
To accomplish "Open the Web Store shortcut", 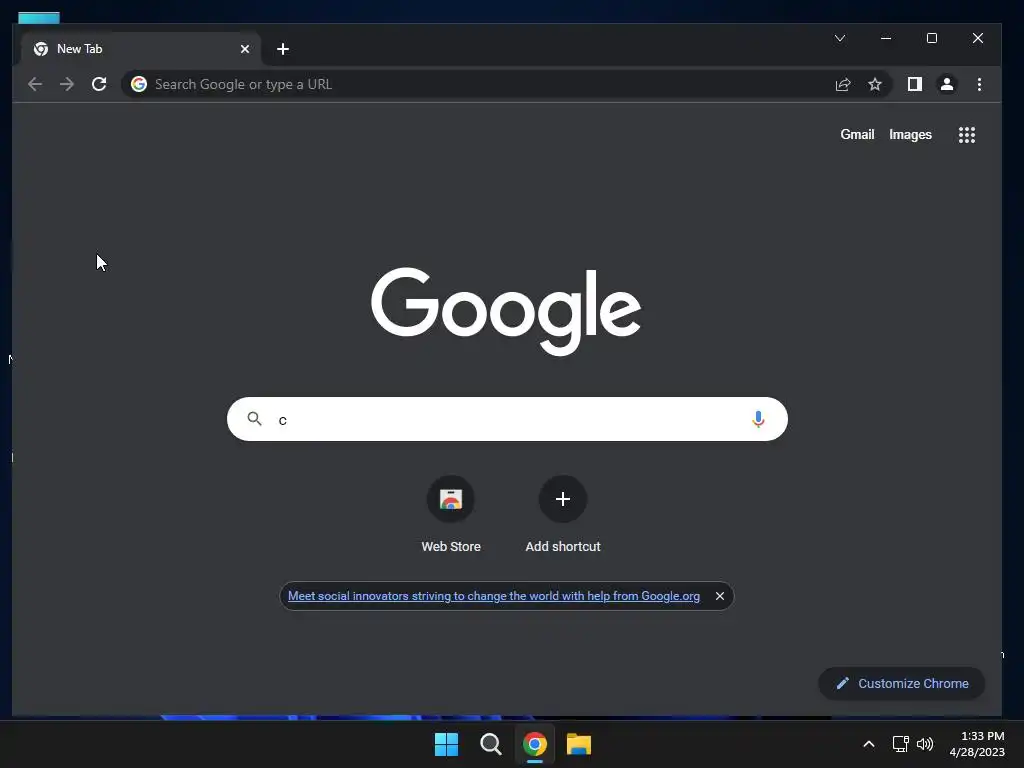I will pyautogui.click(x=451, y=515).
